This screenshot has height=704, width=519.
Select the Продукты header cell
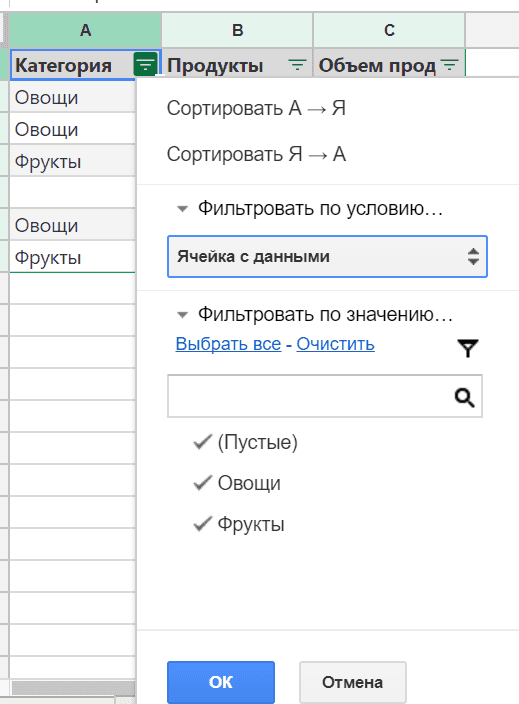click(237, 65)
